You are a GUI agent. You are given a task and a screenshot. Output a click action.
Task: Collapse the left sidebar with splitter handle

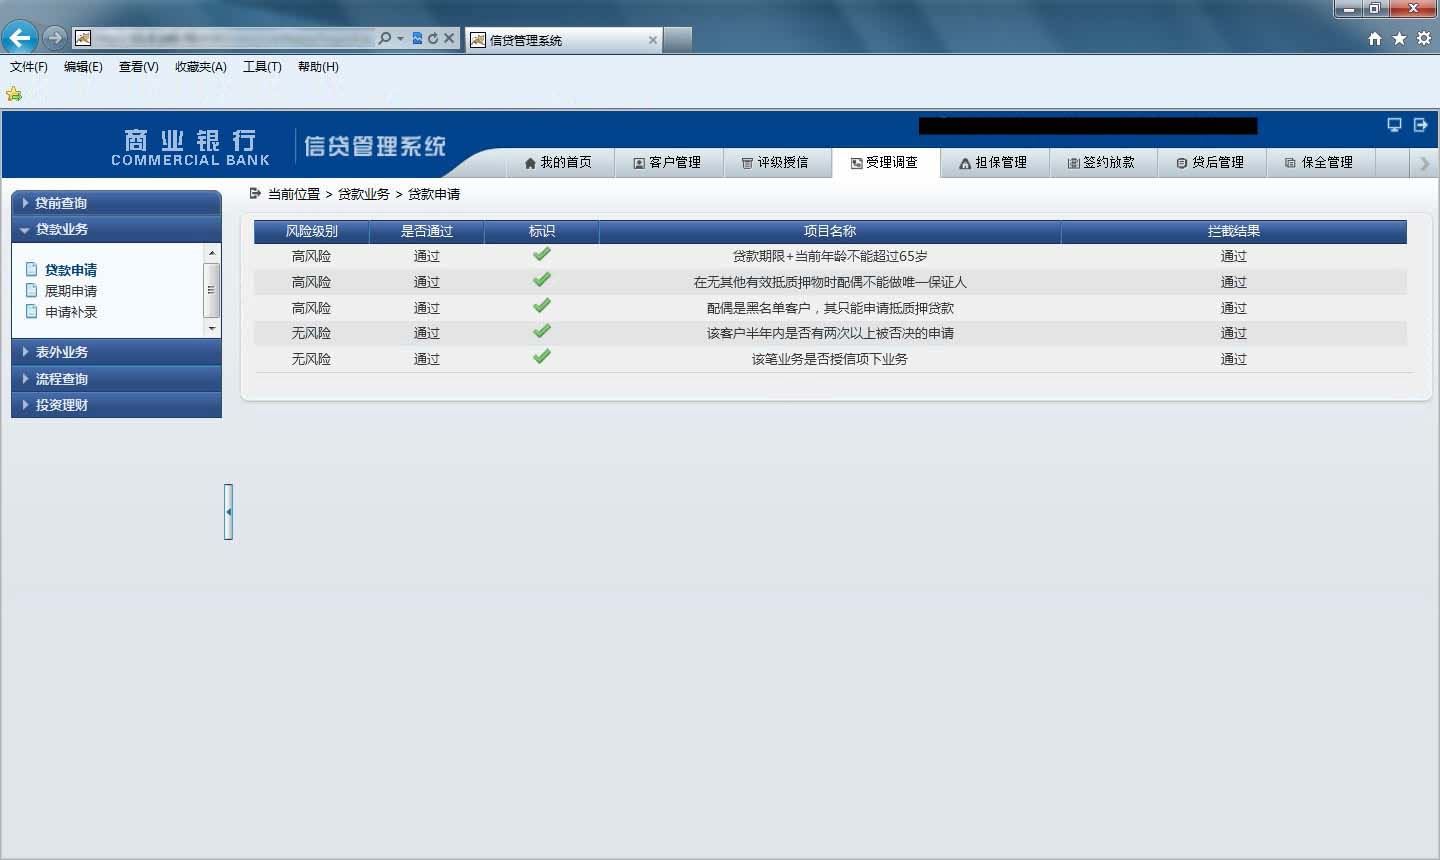click(229, 512)
